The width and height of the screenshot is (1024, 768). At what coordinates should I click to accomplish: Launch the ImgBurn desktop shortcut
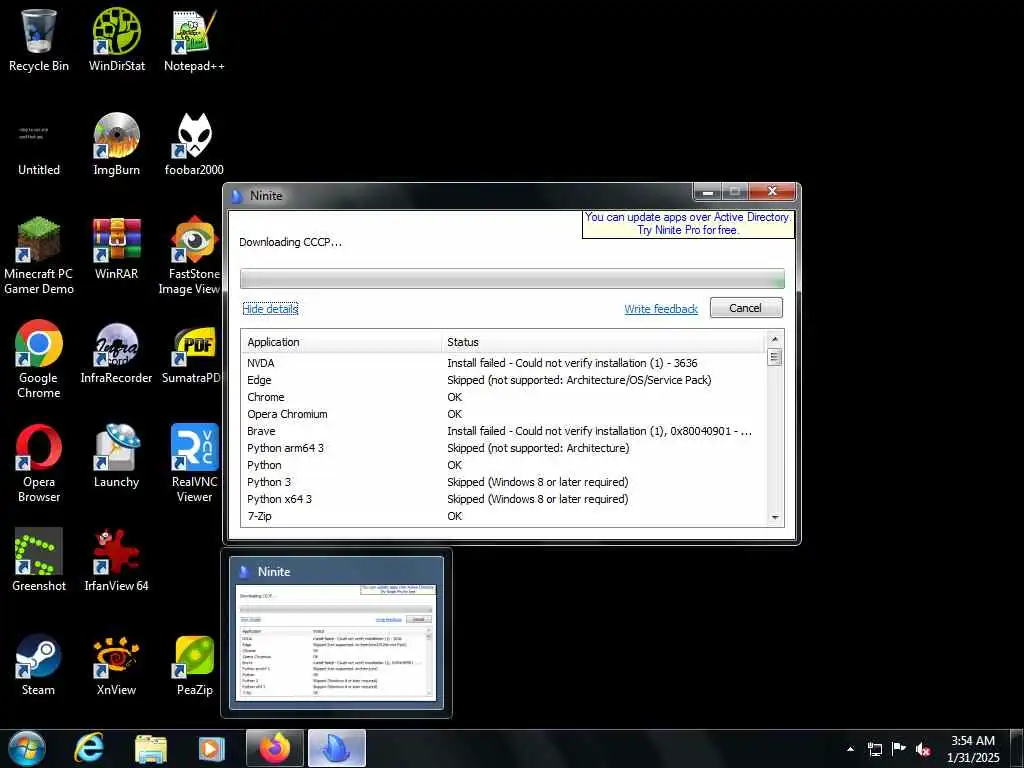117,145
